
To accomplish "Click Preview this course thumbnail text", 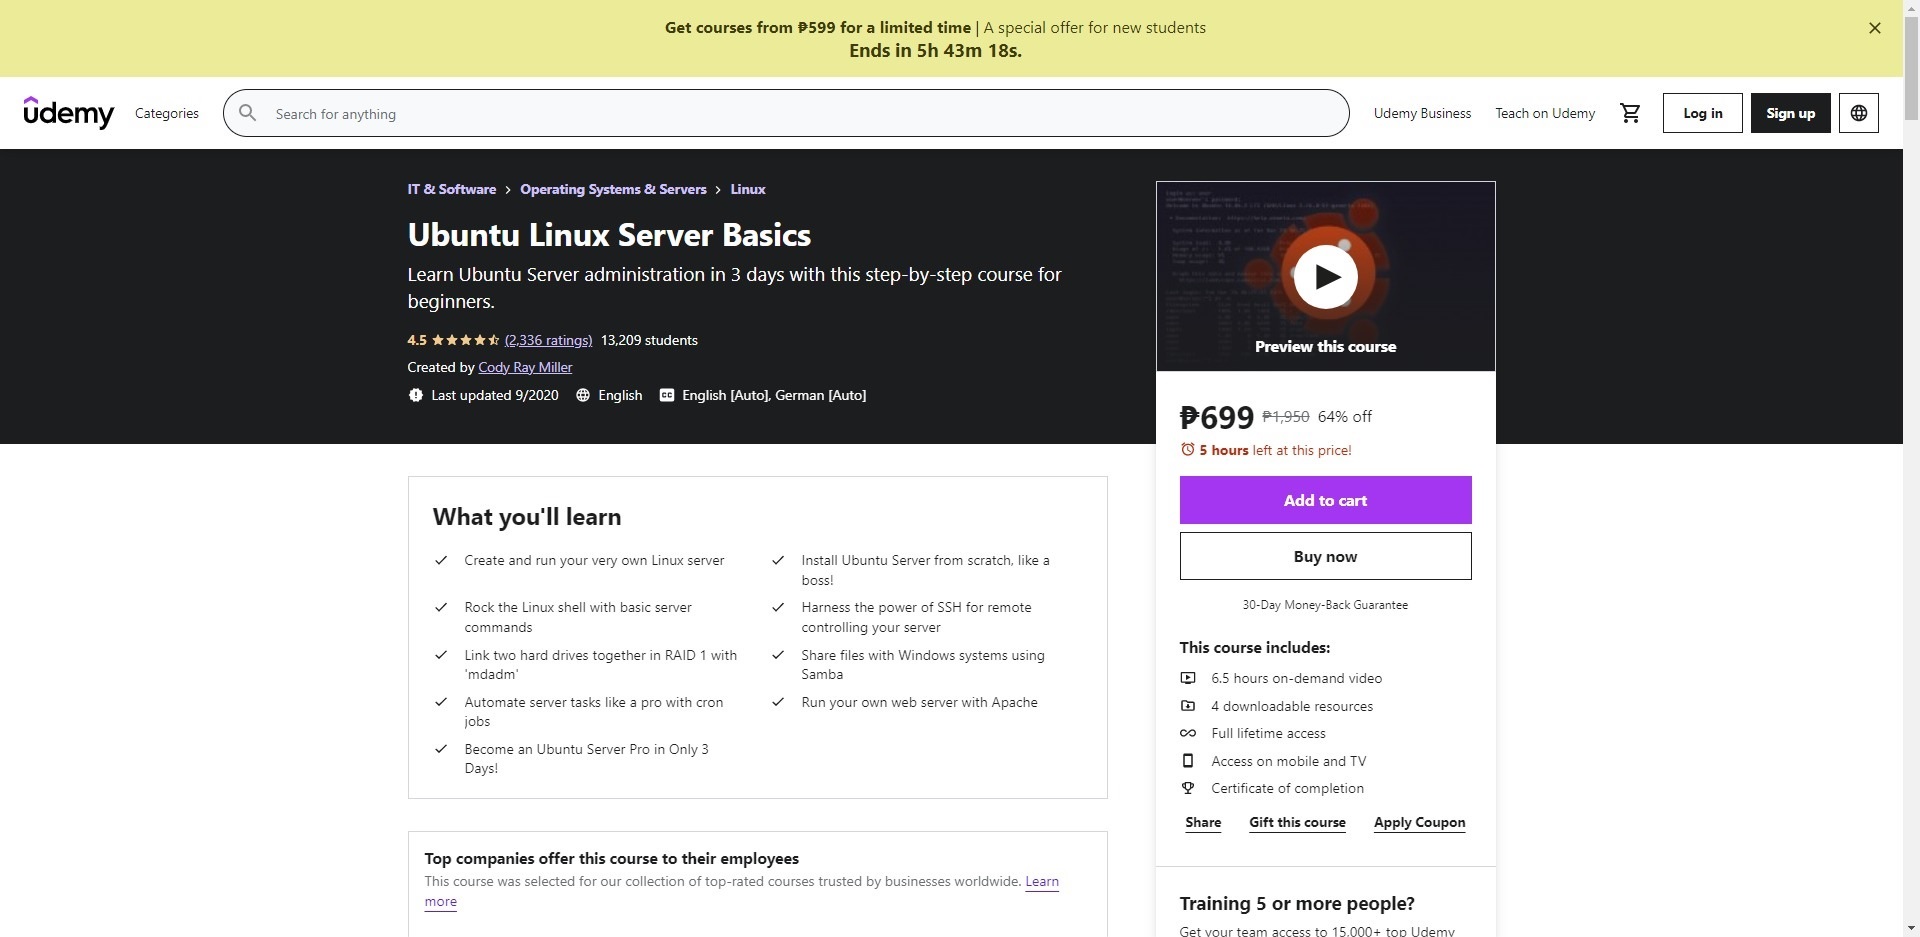I will 1325,346.
